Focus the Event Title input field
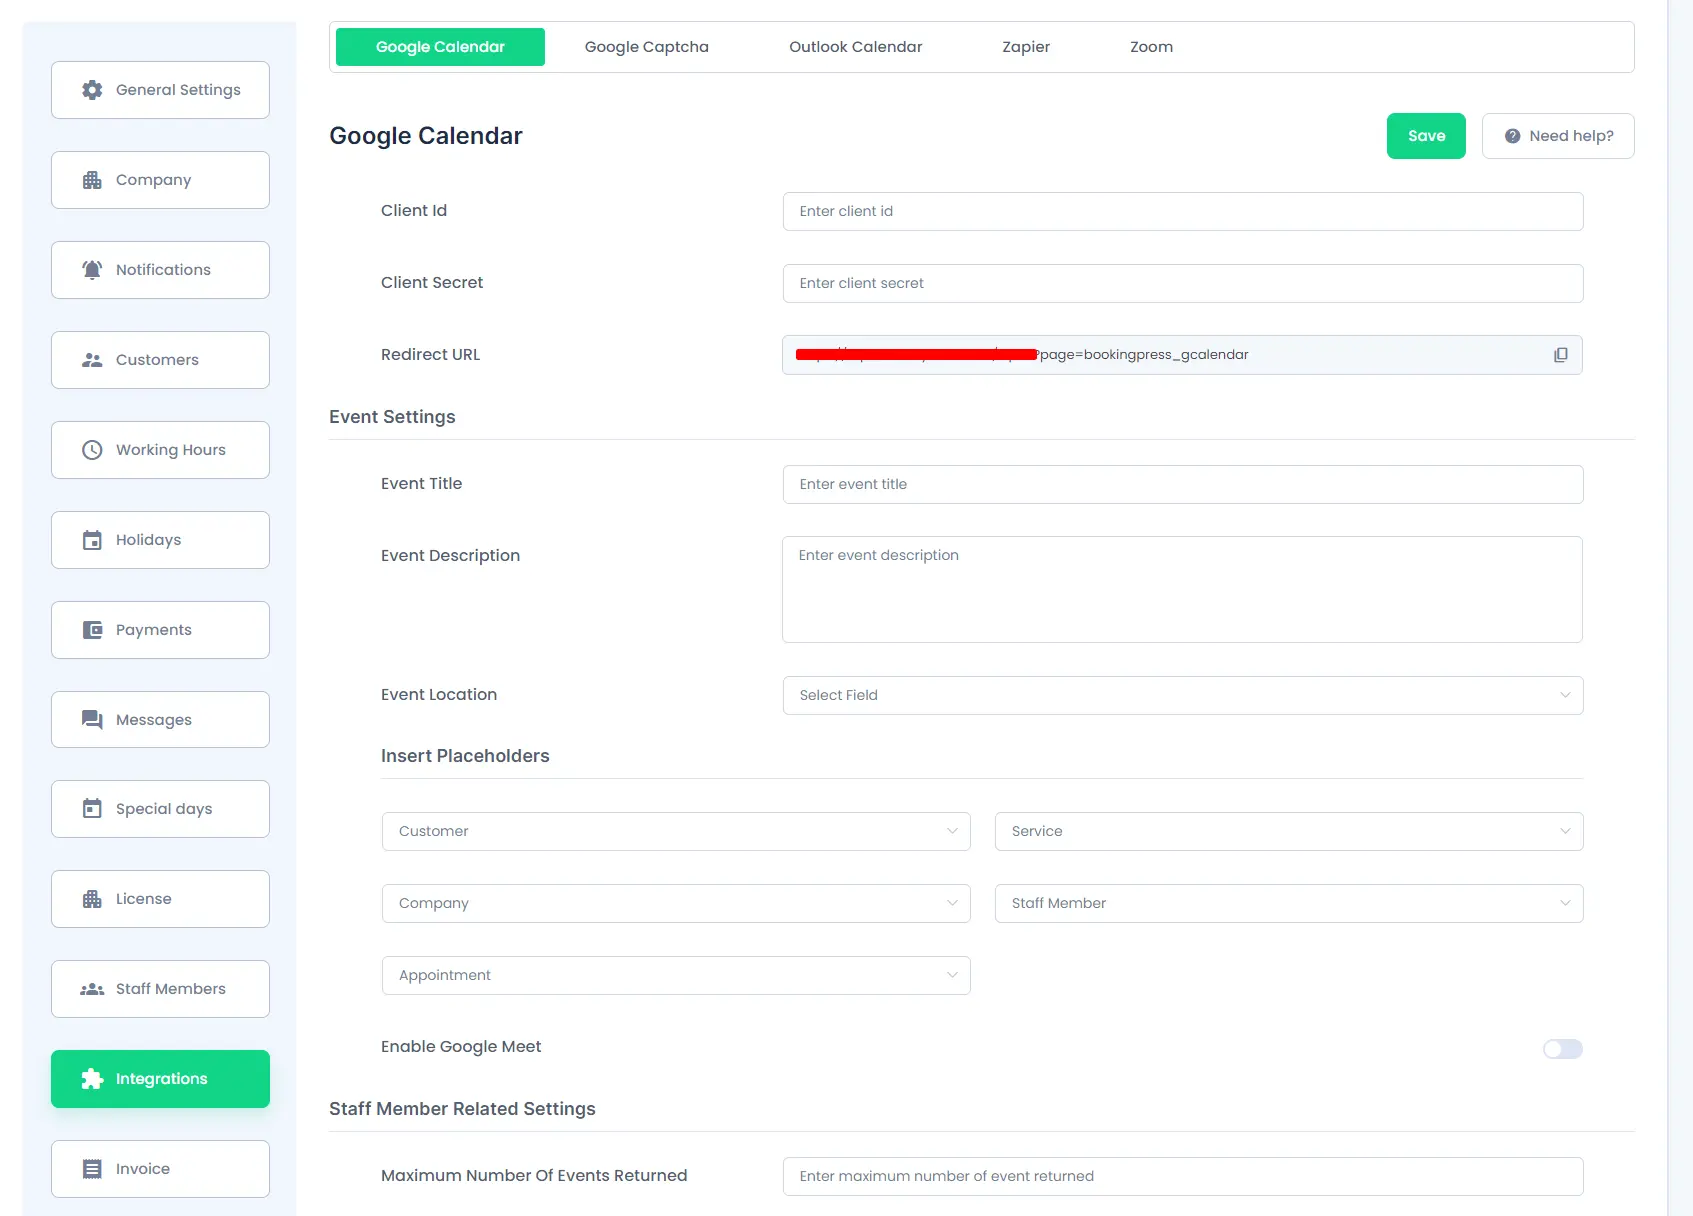Image resolution: width=1693 pixels, height=1216 pixels. tap(1183, 484)
